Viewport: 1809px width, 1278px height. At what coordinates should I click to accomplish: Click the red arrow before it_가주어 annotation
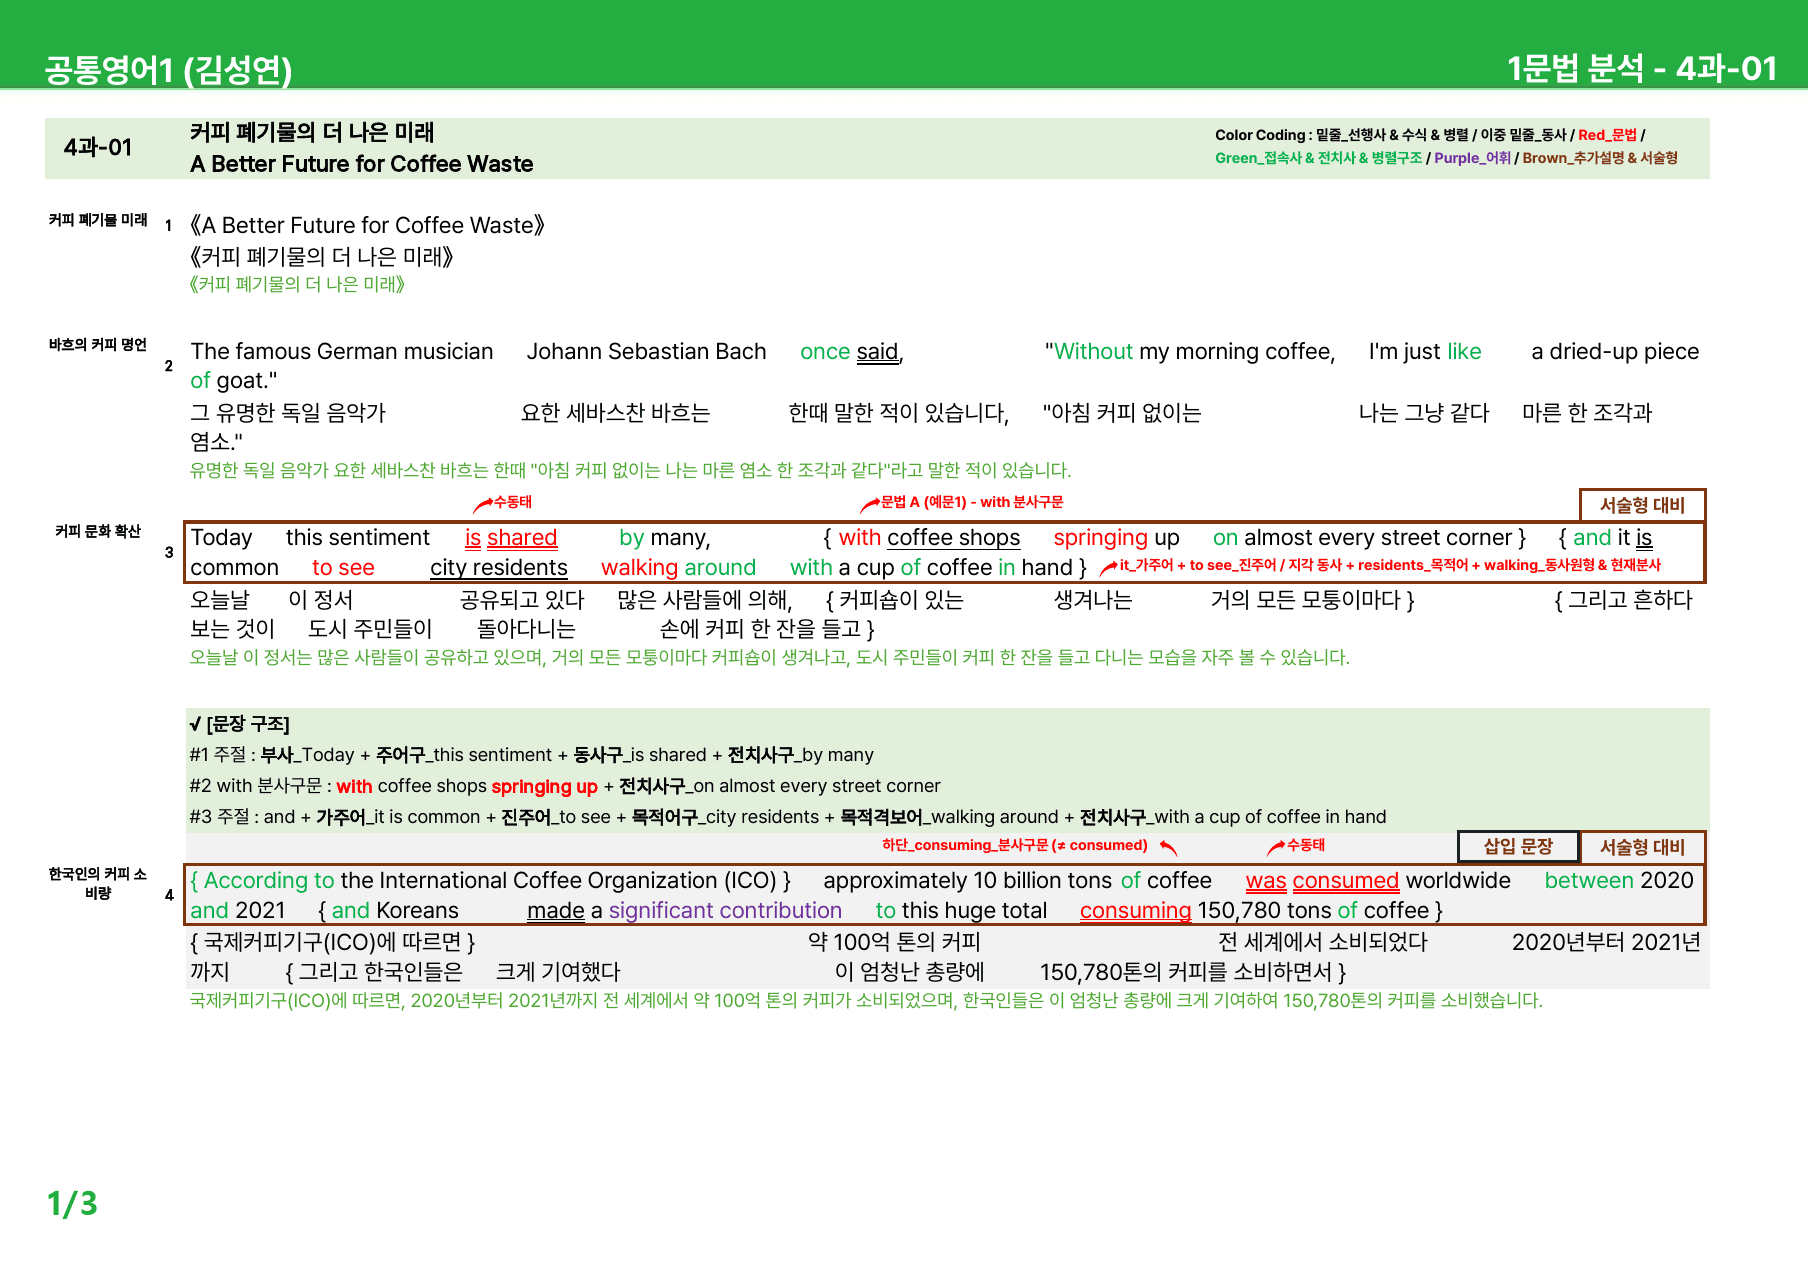1108,568
